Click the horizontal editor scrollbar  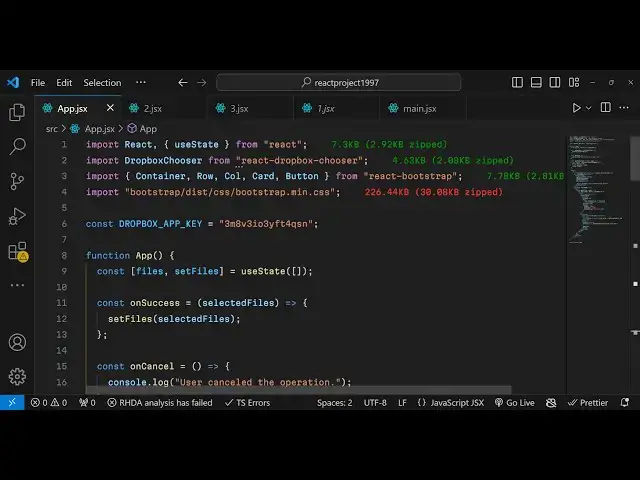pos(298,390)
